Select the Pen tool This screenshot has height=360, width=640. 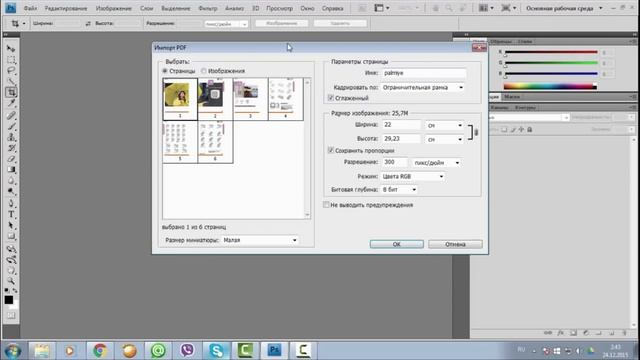click(x=11, y=204)
